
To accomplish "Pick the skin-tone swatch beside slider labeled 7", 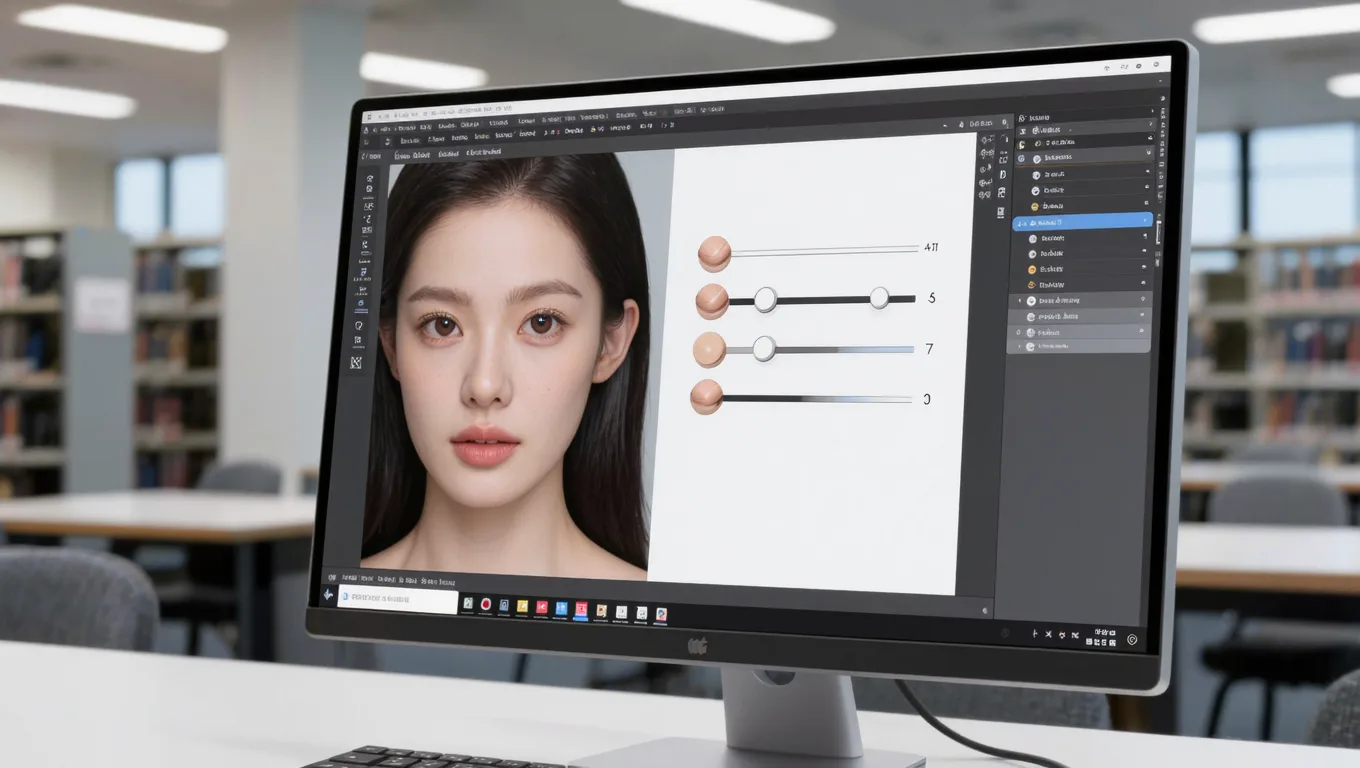I will pyautogui.click(x=709, y=349).
